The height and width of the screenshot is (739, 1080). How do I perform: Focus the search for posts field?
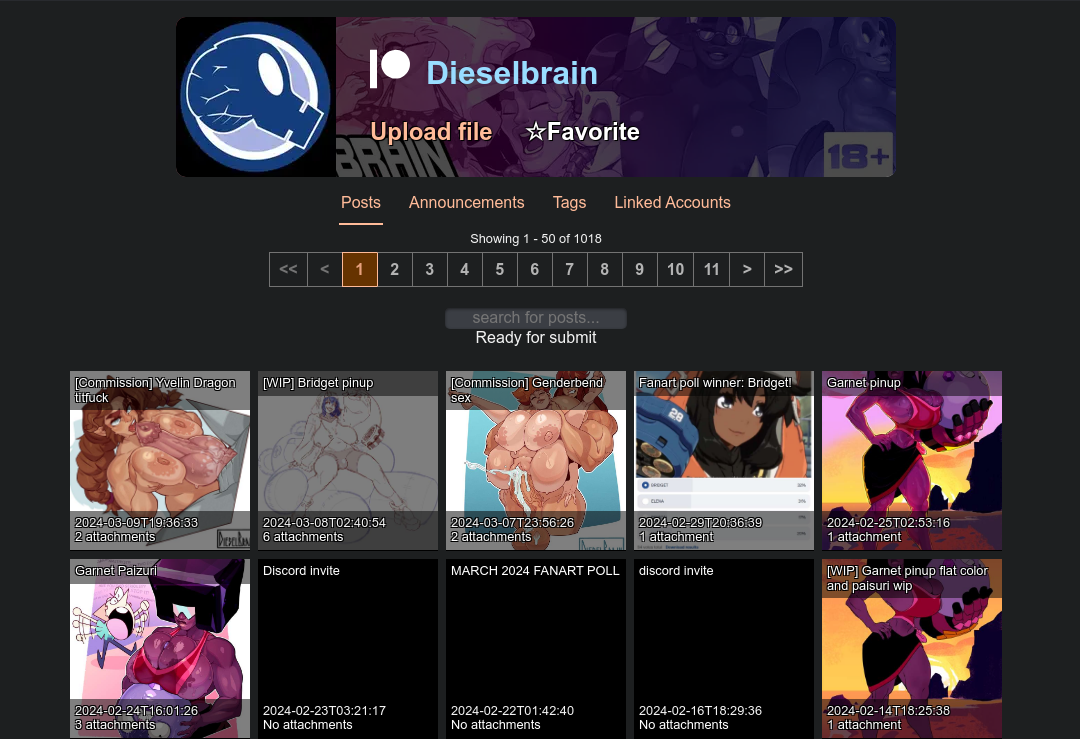[x=536, y=318]
